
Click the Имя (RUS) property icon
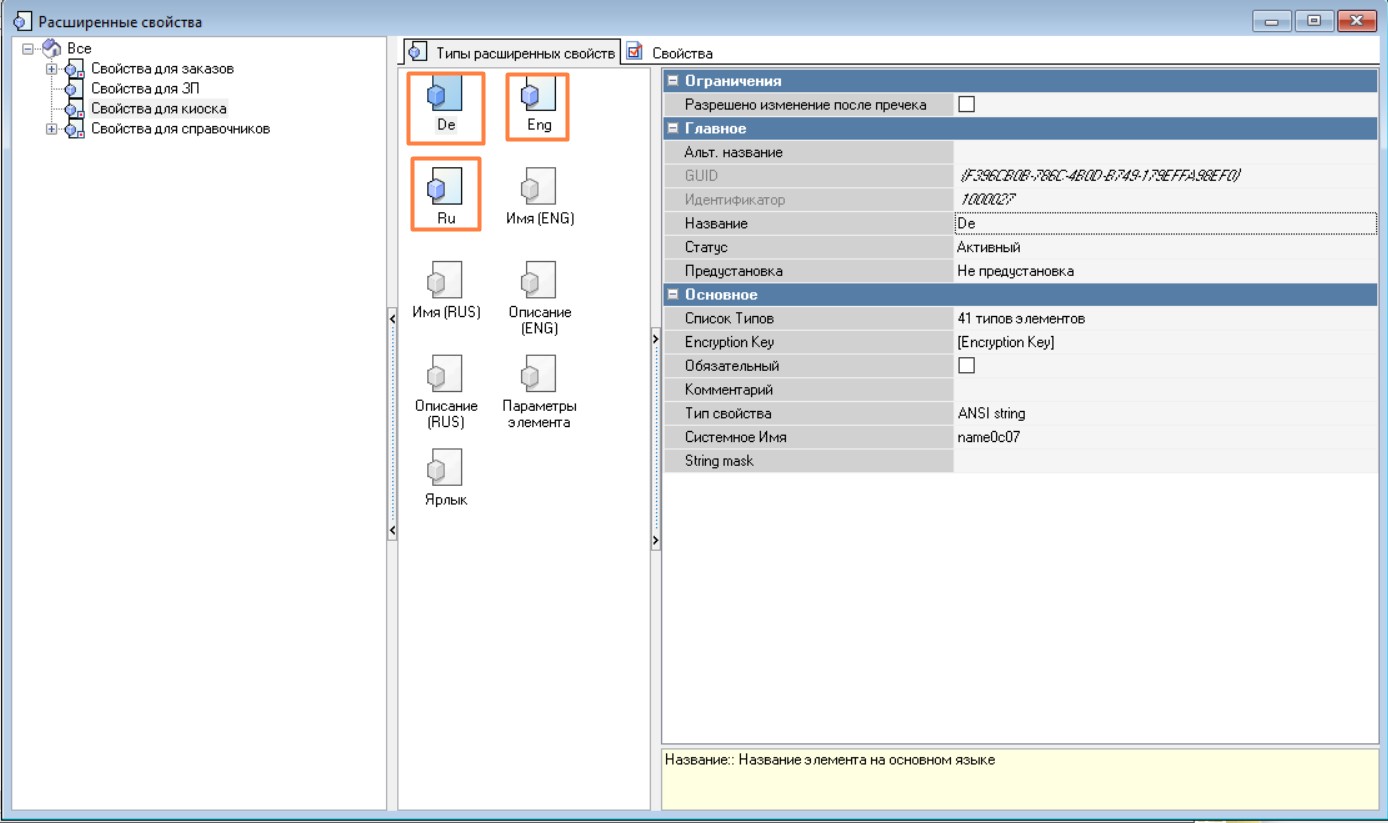pyautogui.click(x=445, y=280)
